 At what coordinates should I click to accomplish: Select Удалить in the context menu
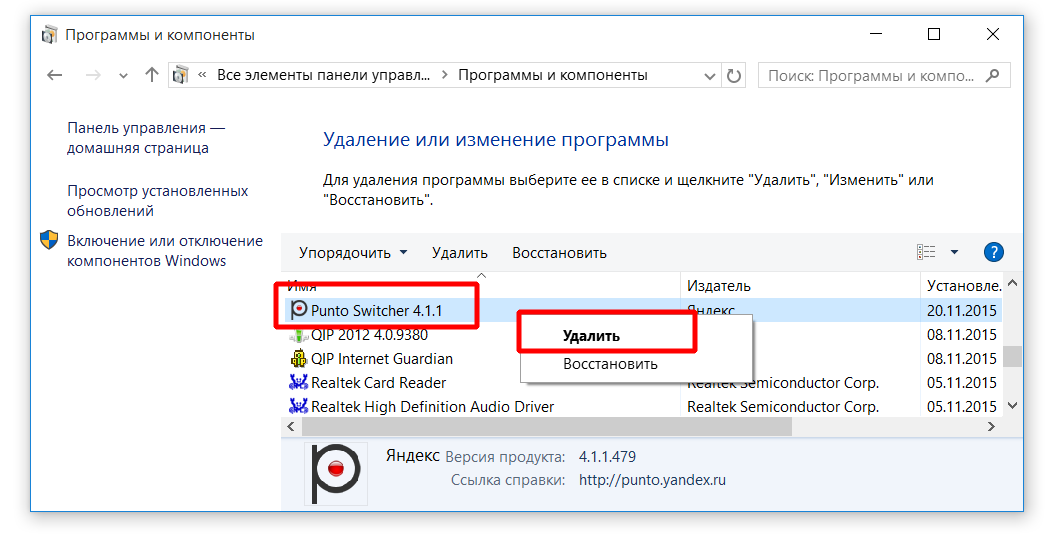591,336
